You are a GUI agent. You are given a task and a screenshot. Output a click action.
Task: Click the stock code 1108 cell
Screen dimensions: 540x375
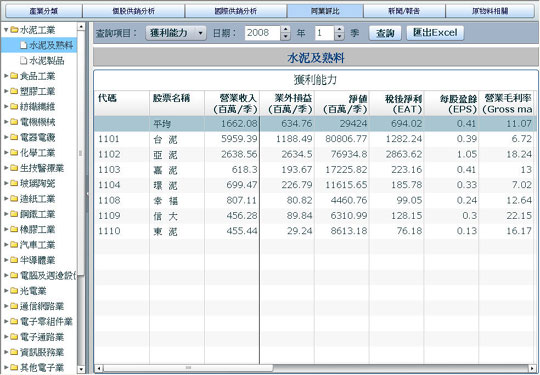[x=109, y=200]
